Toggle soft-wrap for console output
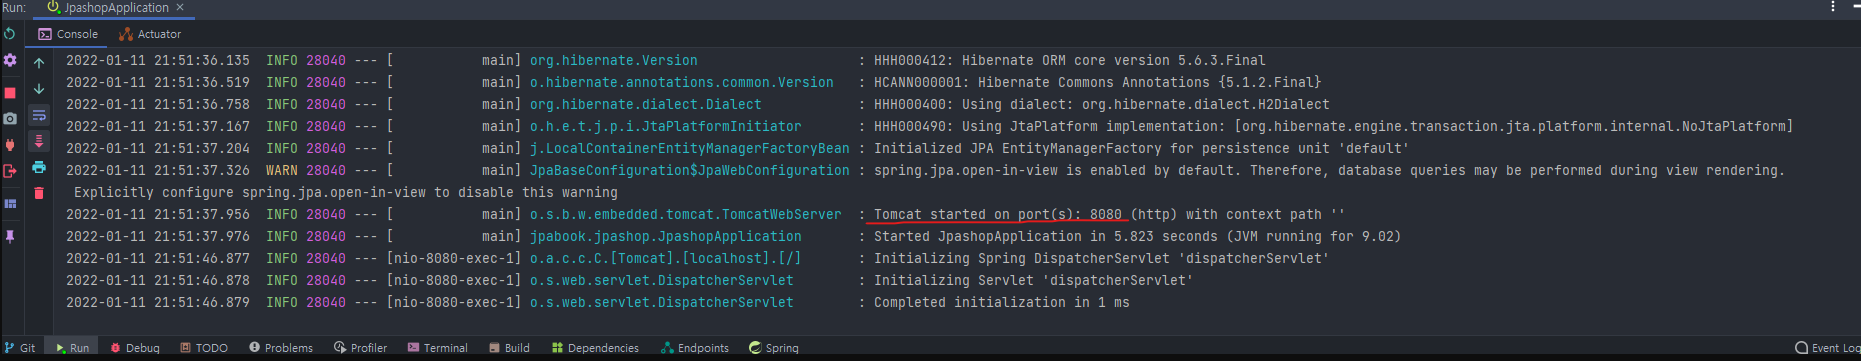1861x361 pixels. pyautogui.click(x=39, y=115)
